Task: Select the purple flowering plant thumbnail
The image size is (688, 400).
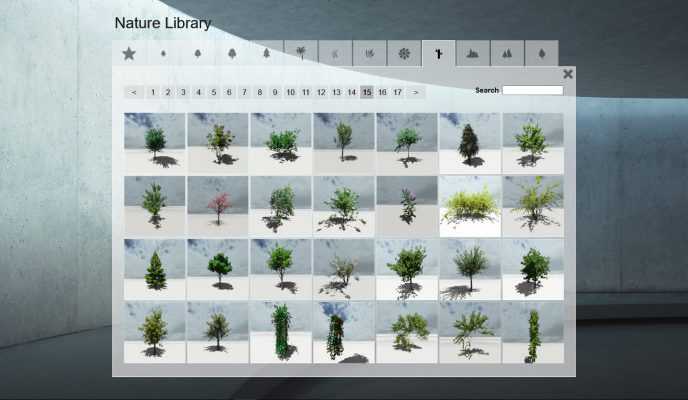Action: (407, 206)
